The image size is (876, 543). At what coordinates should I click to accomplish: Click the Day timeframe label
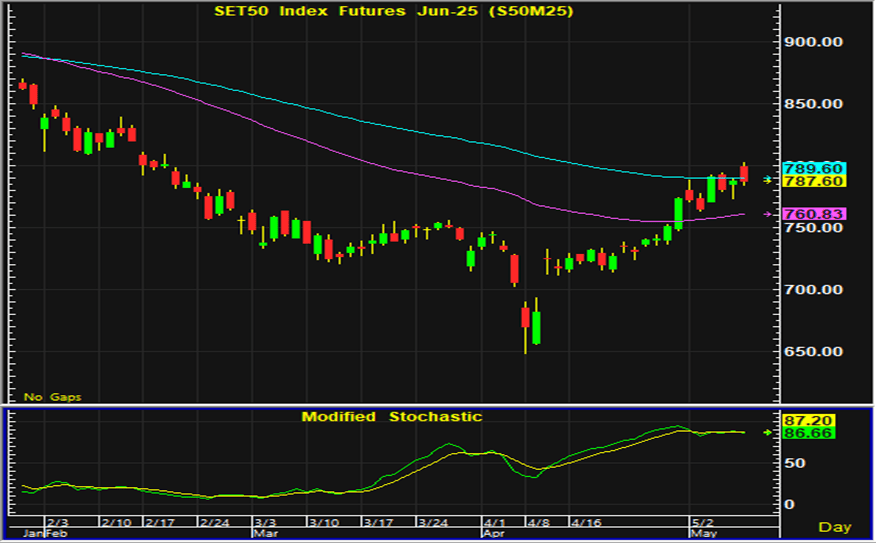(x=834, y=527)
